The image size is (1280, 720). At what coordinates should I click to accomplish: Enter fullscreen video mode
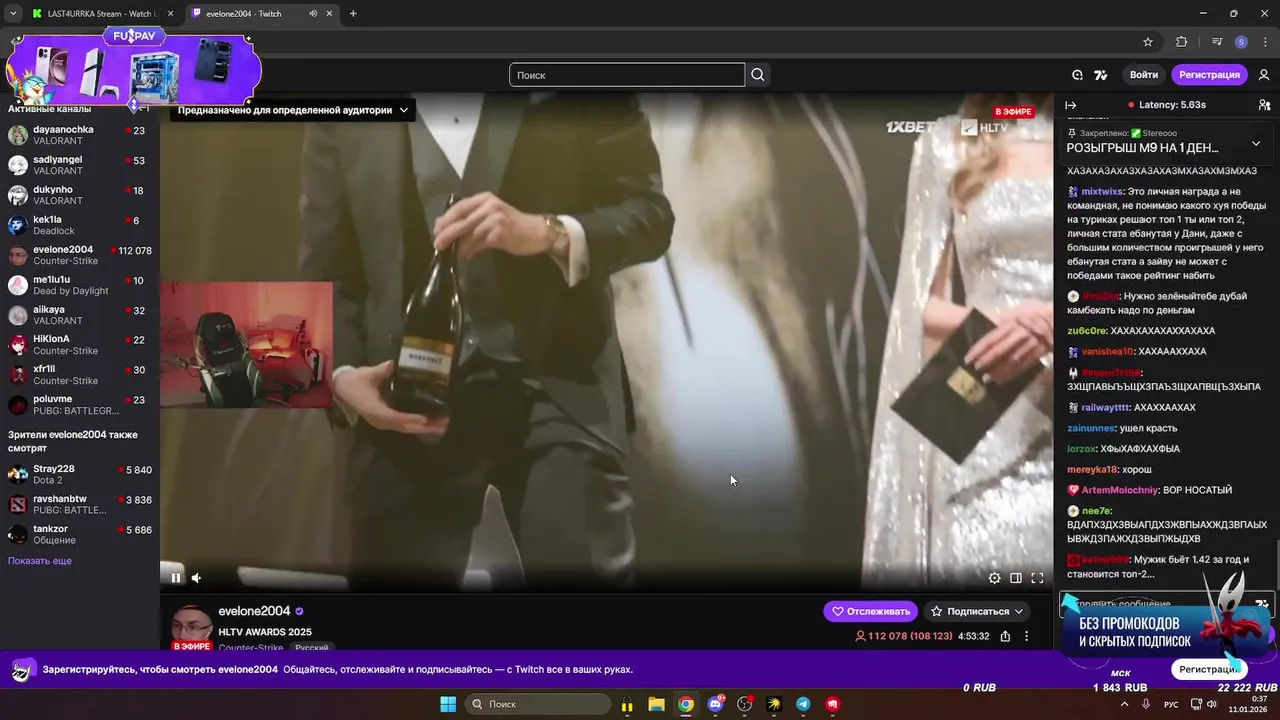tap(1037, 578)
